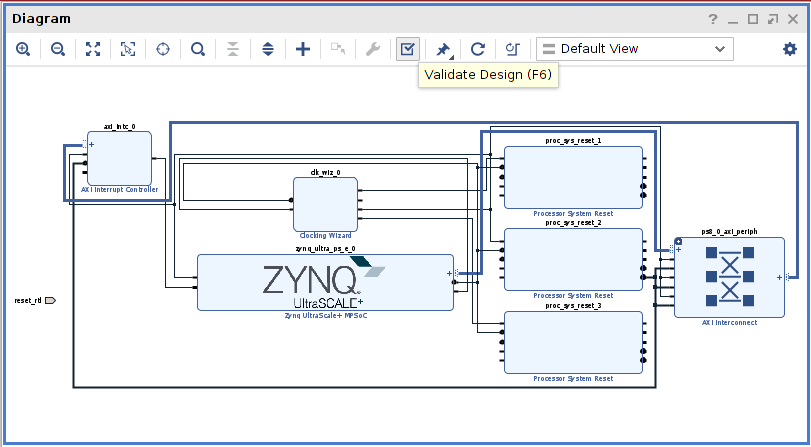Expand ps8_0_axi_periph output interface plus

tap(779, 278)
